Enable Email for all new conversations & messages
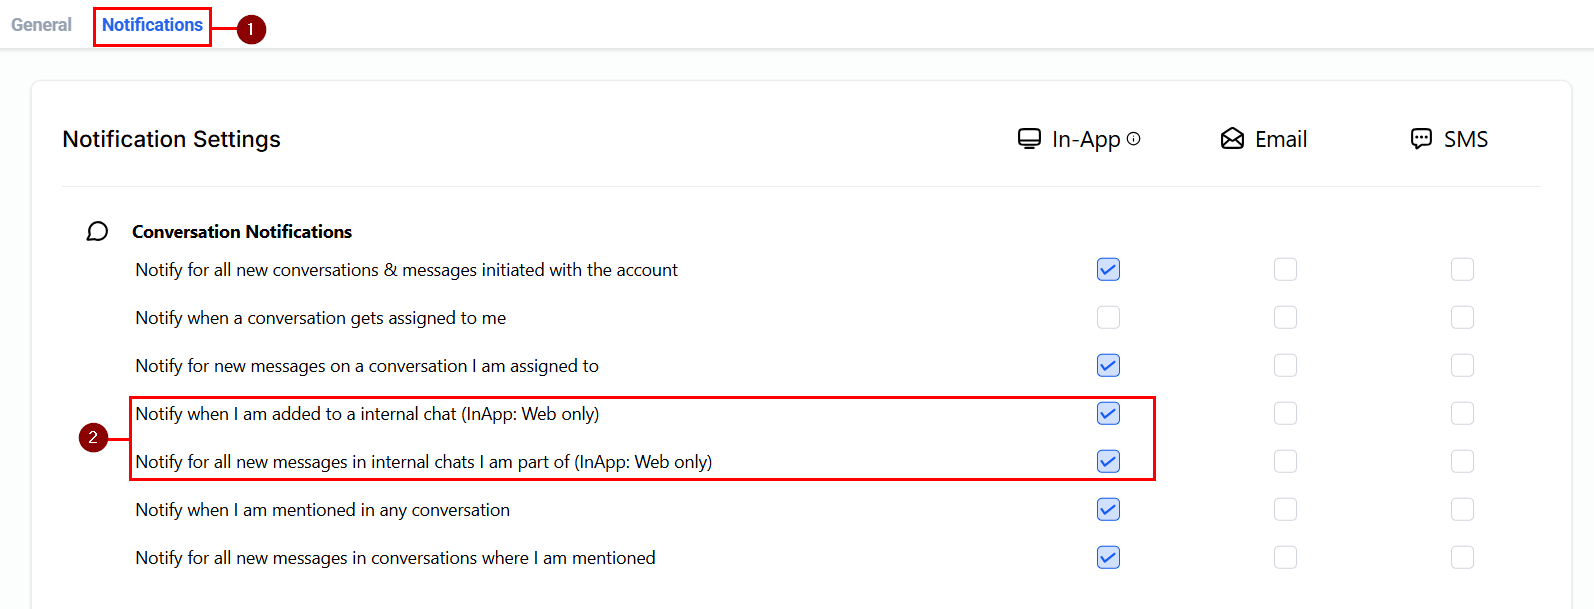Image resolution: width=1594 pixels, height=609 pixels. (1285, 270)
